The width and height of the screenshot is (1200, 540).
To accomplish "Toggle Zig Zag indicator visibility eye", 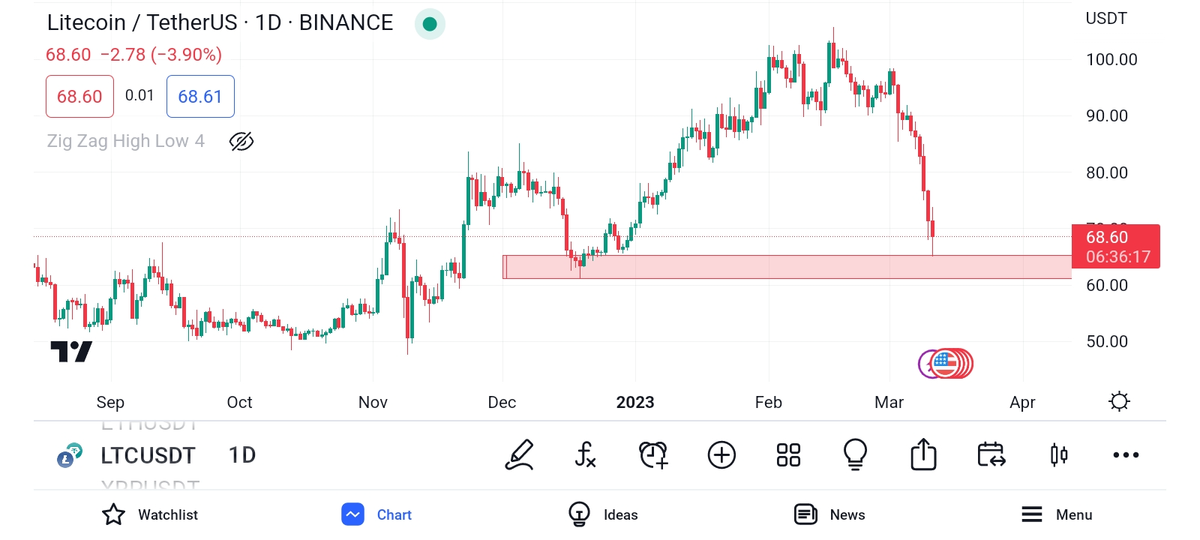I will pos(241,141).
